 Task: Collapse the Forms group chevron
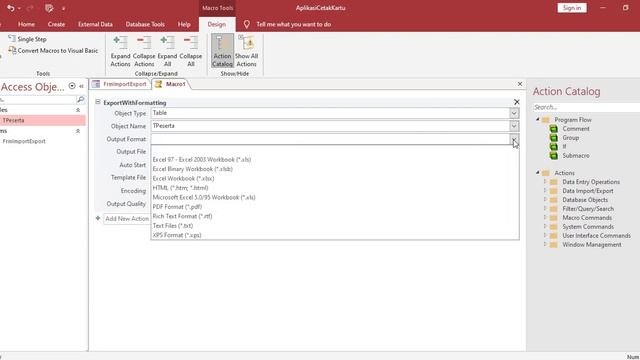click(78, 131)
